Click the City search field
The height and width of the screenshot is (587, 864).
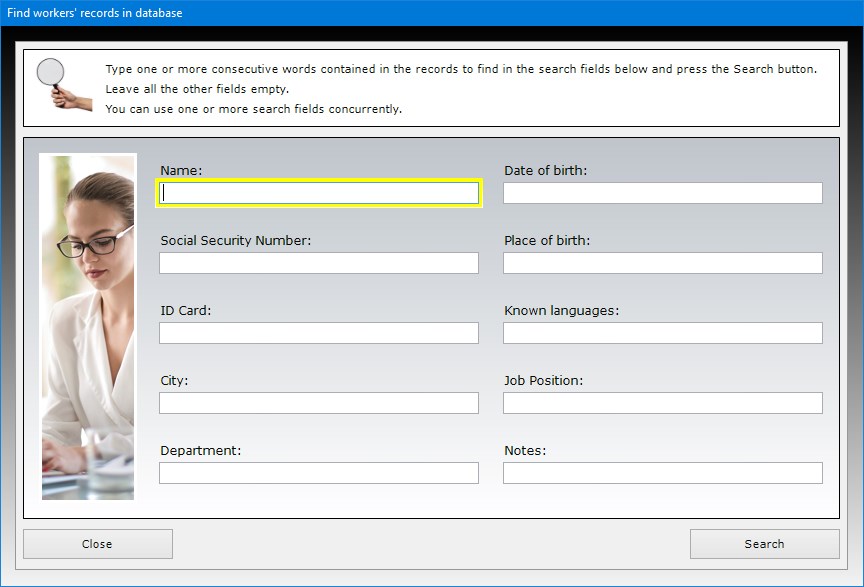(x=319, y=403)
